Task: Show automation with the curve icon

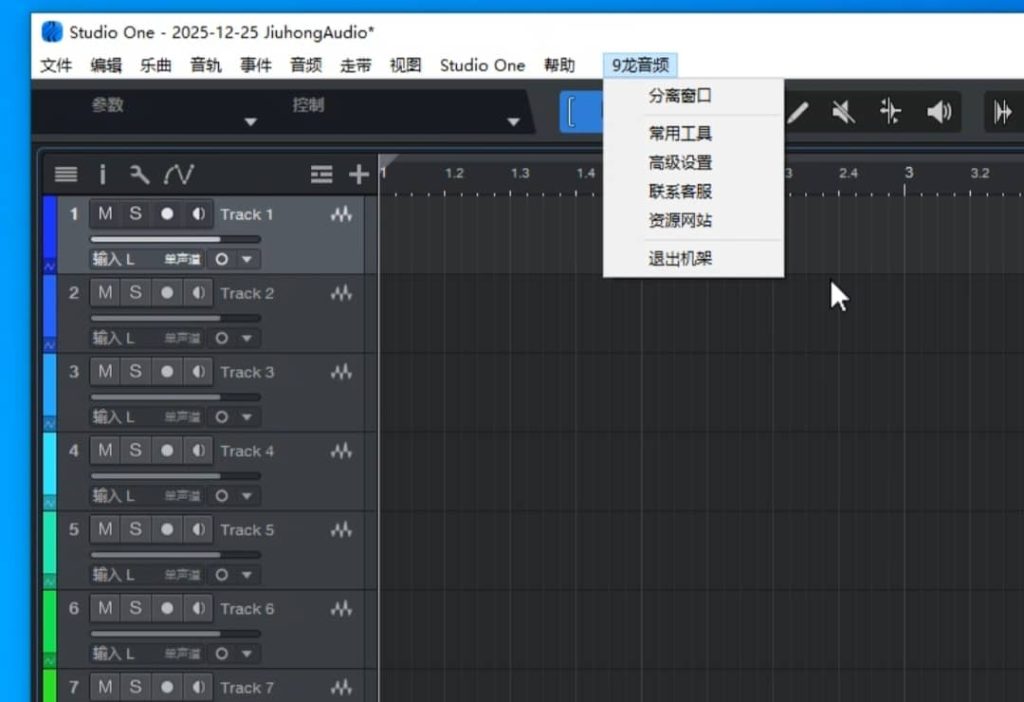Action: [x=179, y=175]
